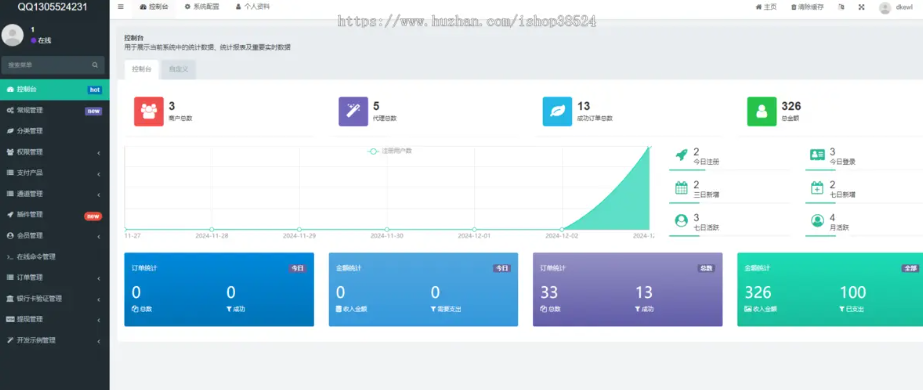Image resolution: width=923 pixels, height=390 pixels.
Task: Click the 清除缓存 button in header
Action: [x=807, y=7]
